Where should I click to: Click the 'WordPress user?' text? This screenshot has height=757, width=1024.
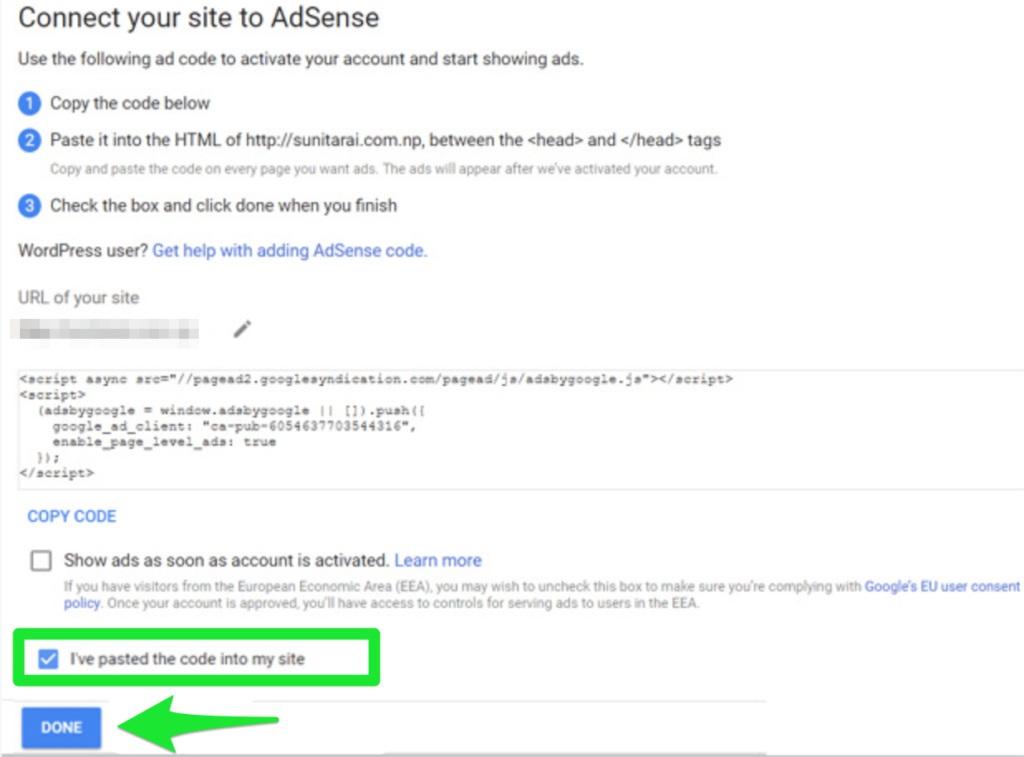pos(83,251)
